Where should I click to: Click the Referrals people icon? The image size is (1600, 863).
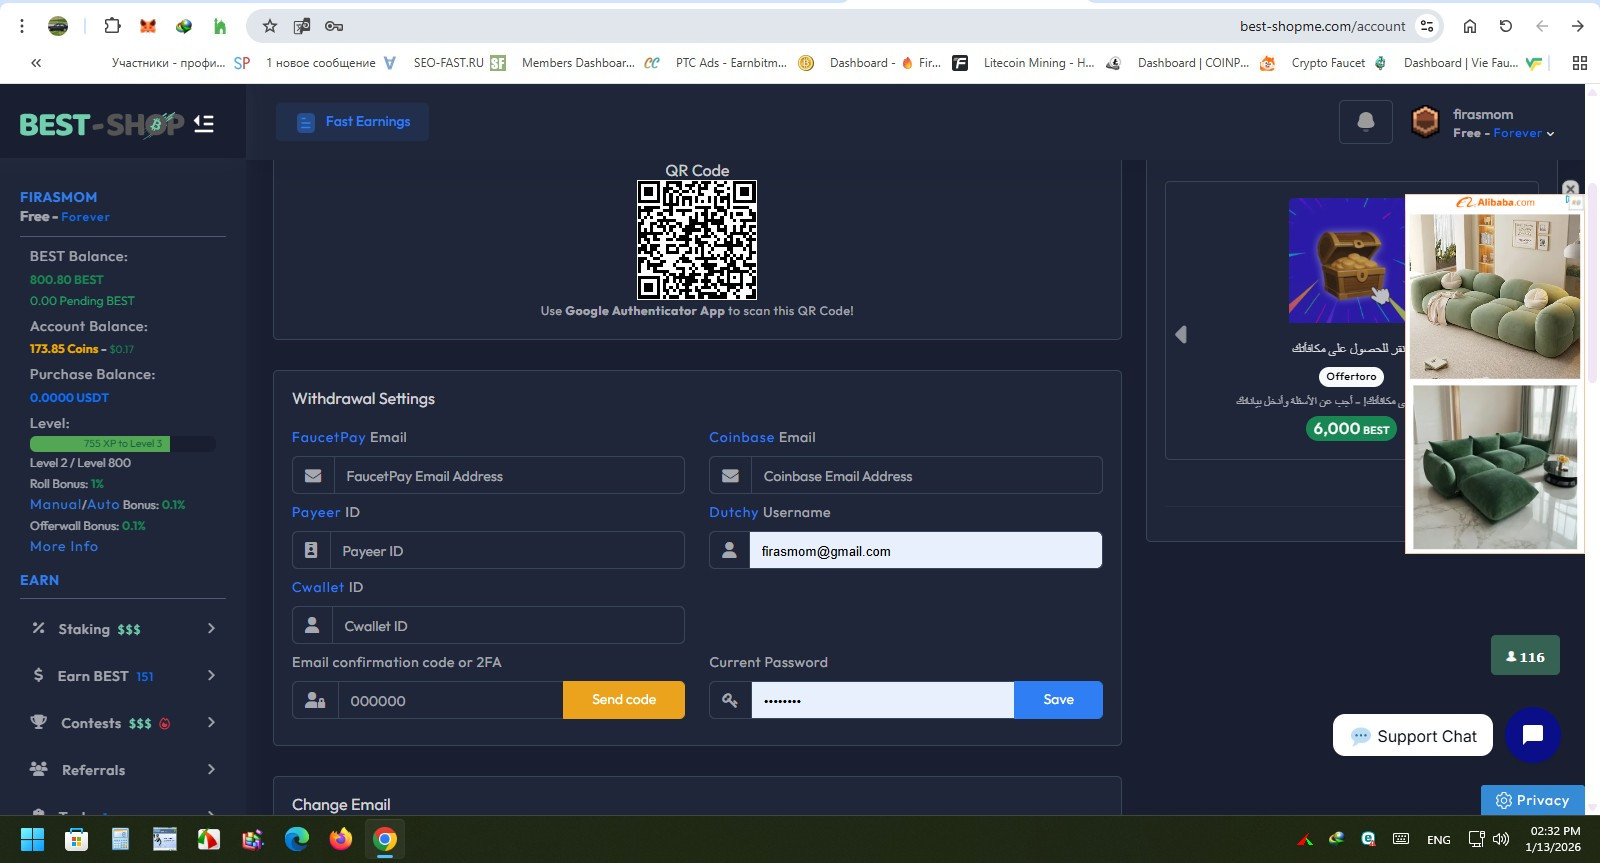coord(38,769)
